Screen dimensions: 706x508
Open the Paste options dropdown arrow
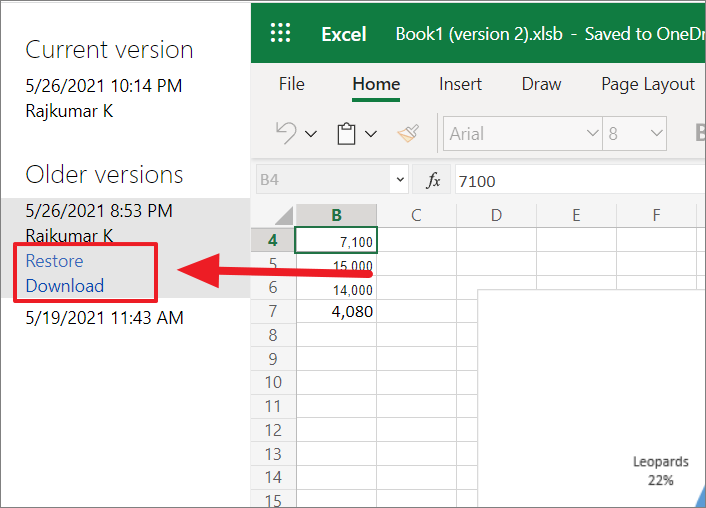tap(371, 134)
